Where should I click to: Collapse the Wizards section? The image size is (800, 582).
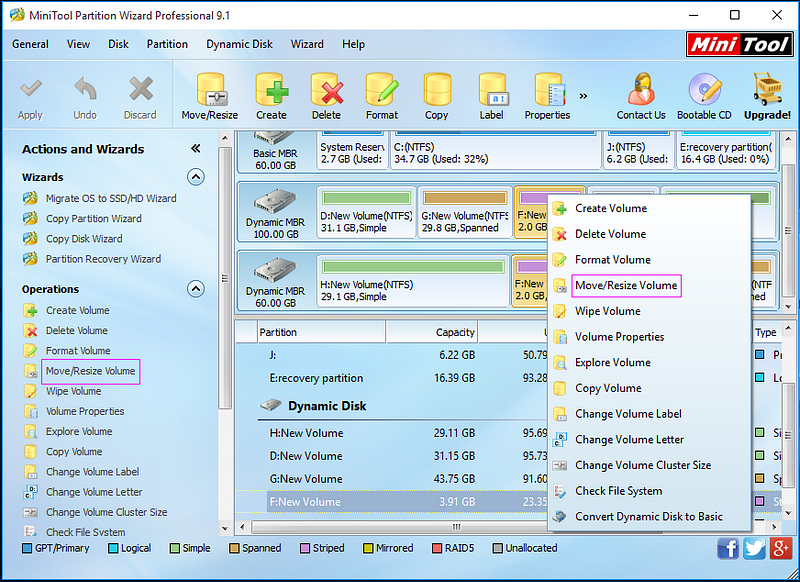point(196,177)
